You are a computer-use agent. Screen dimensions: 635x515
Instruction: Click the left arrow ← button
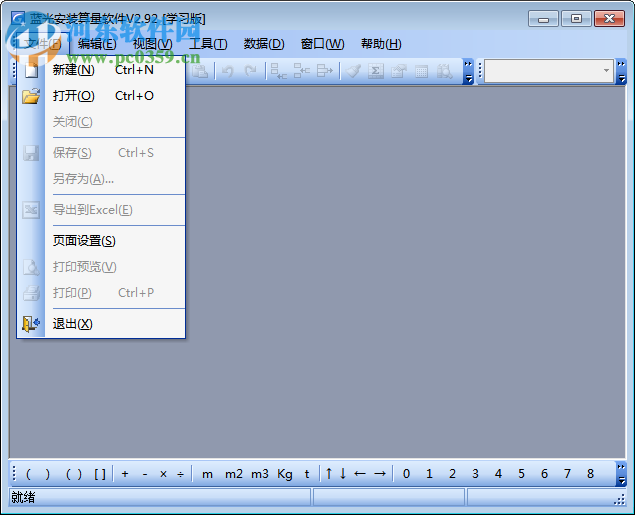(x=360, y=474)
